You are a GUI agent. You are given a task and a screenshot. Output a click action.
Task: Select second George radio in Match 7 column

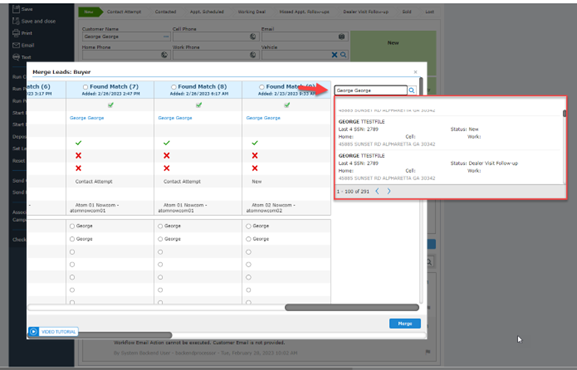click(72, 239)
